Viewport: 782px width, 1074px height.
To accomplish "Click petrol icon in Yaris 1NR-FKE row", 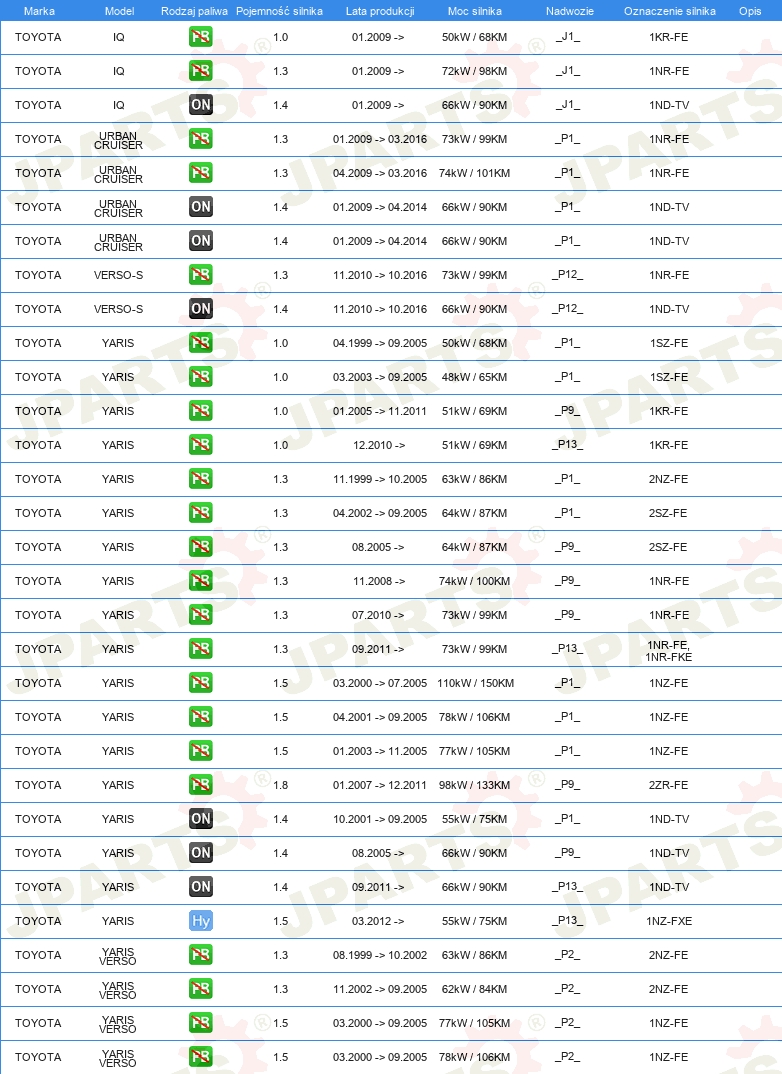I will coord(201,649).
